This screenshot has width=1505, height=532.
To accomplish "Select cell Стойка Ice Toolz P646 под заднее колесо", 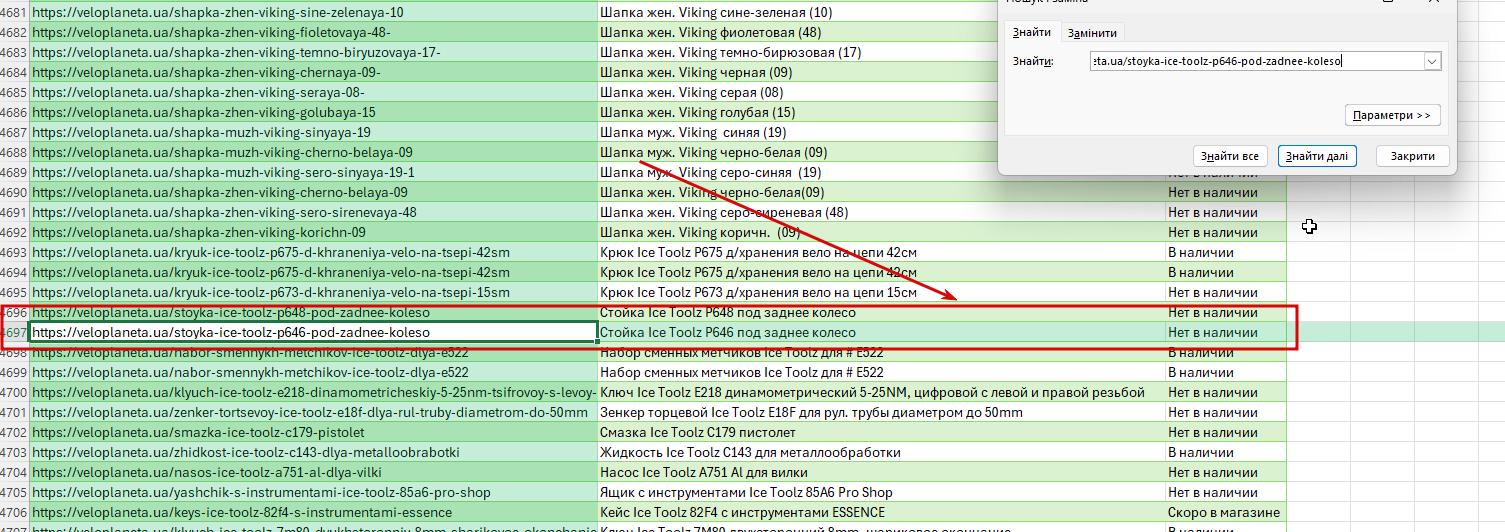I will click(x=881, y=332).
